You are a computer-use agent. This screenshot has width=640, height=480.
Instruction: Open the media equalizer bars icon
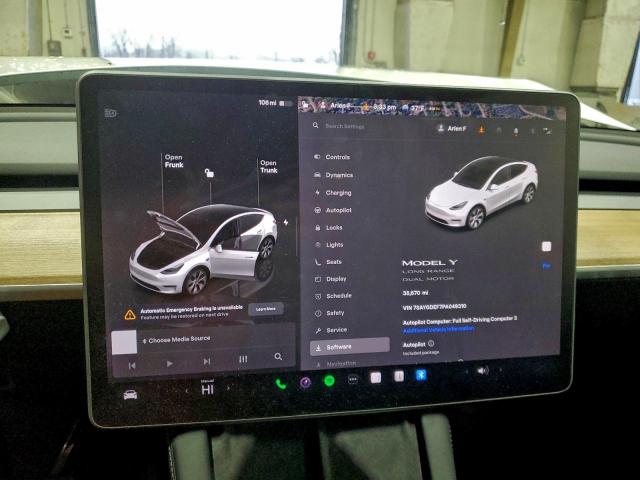pyautogui.click(x=243, y=359)
